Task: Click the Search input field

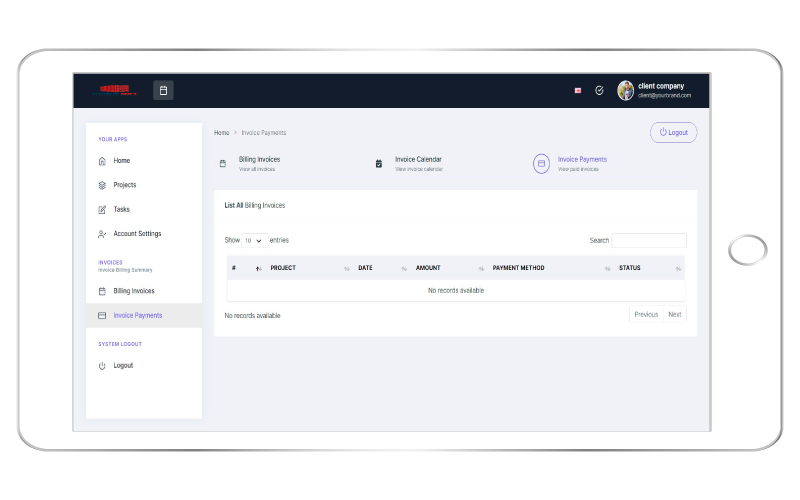Action: point(649,240)
